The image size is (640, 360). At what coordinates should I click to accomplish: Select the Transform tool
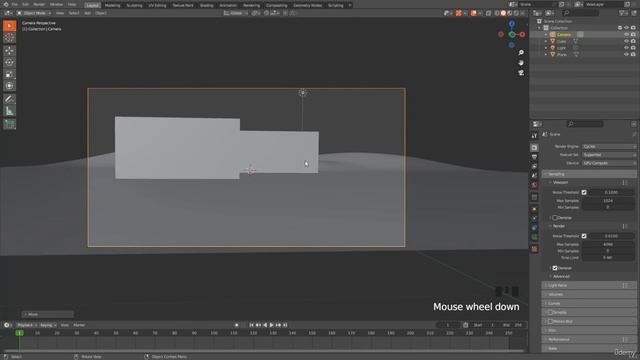[9, 86]
